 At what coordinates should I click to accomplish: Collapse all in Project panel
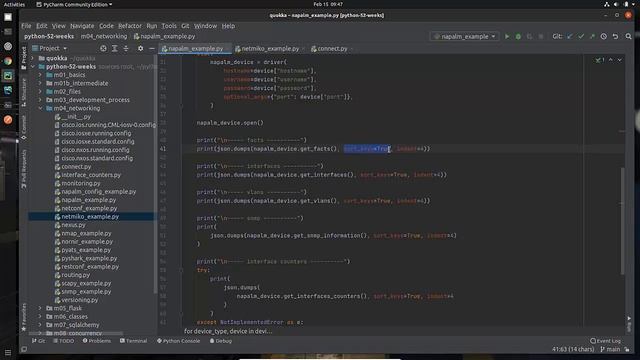[x=126, y=48]
